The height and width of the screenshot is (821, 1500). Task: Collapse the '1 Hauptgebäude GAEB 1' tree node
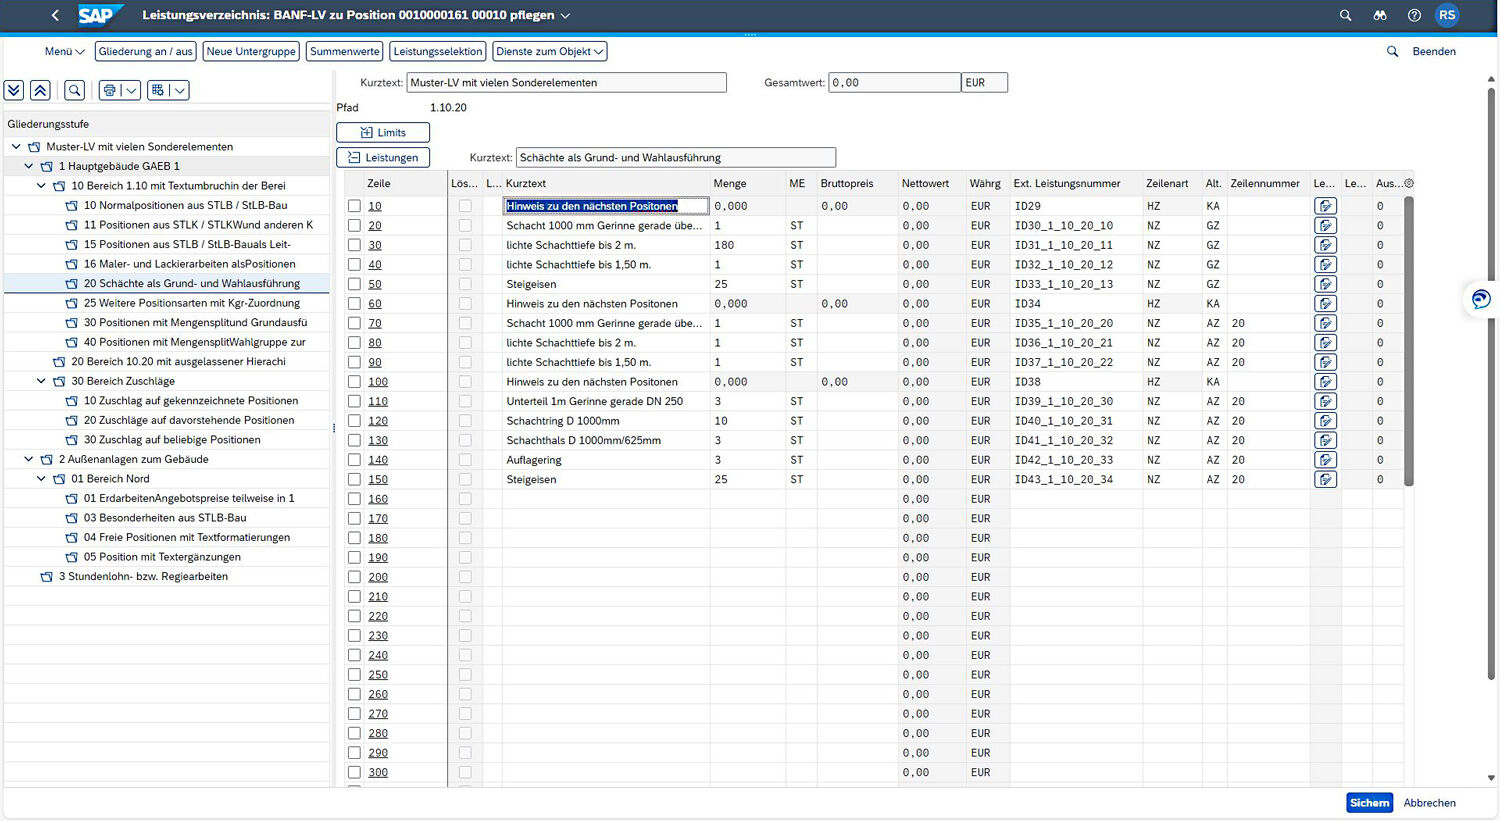pyautogui.click(x=29, y=166)
